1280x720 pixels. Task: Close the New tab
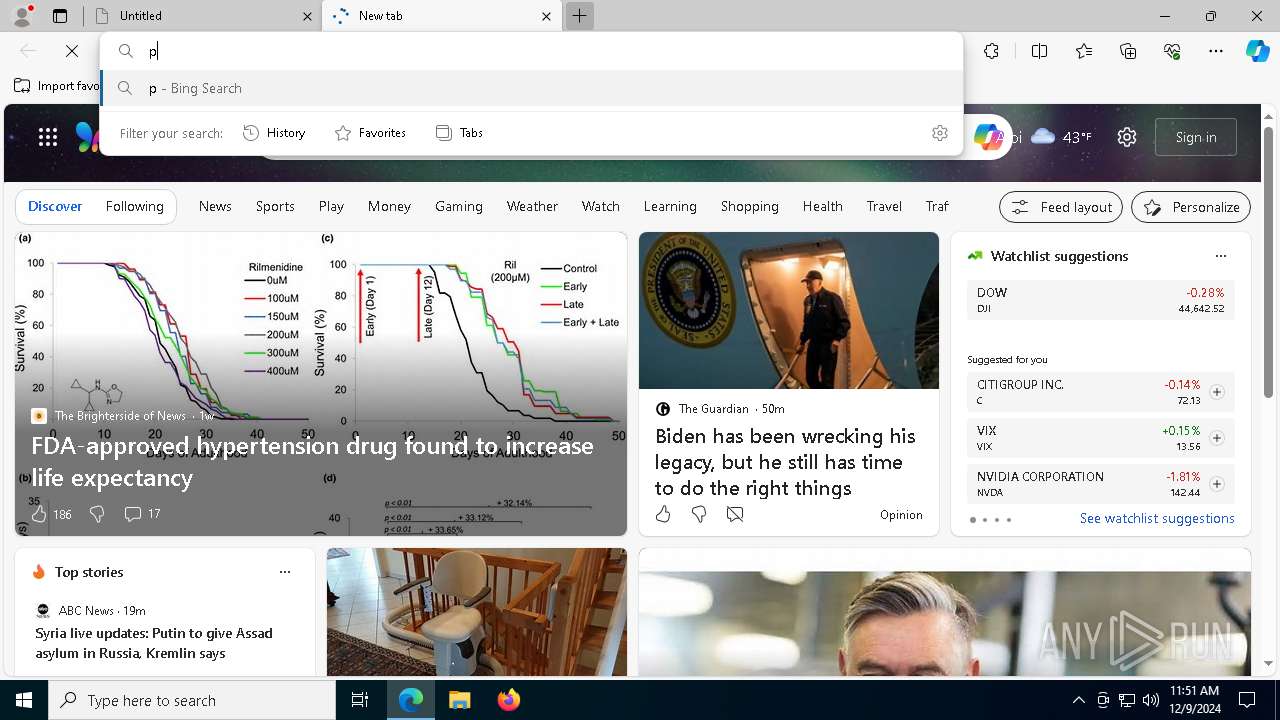[546, 16]
